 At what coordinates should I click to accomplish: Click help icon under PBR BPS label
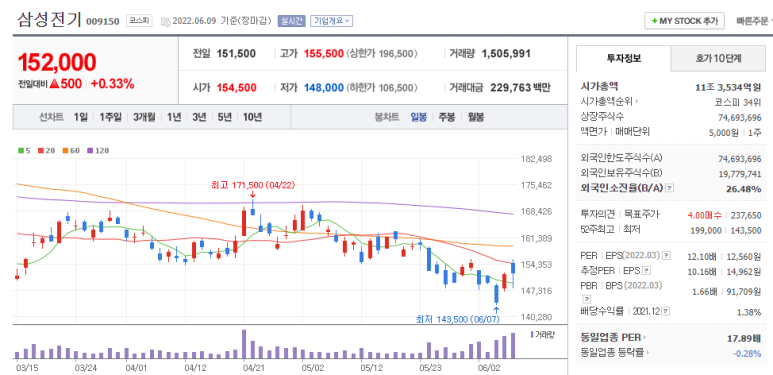click(586, 298)
